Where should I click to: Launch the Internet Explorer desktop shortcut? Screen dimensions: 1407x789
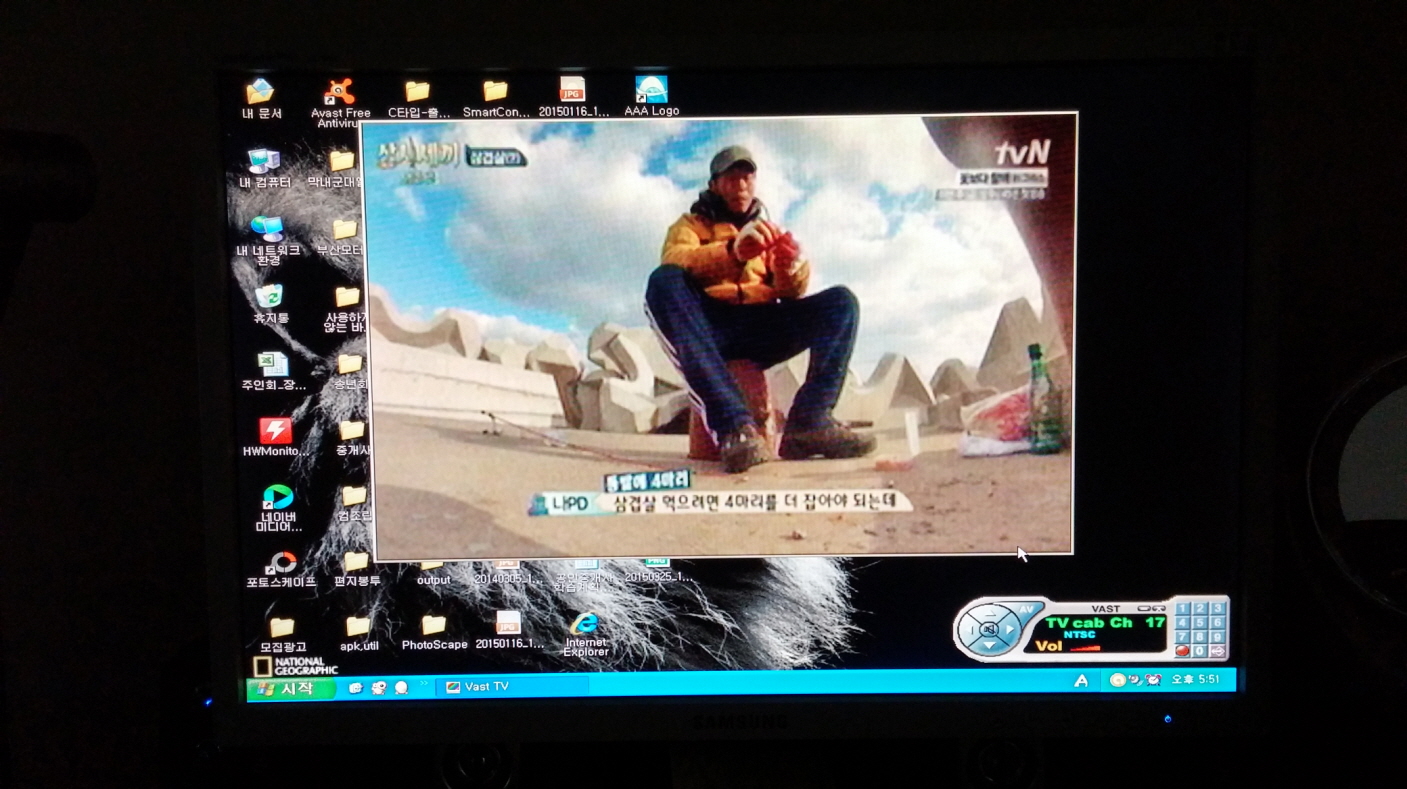(585, 636)
